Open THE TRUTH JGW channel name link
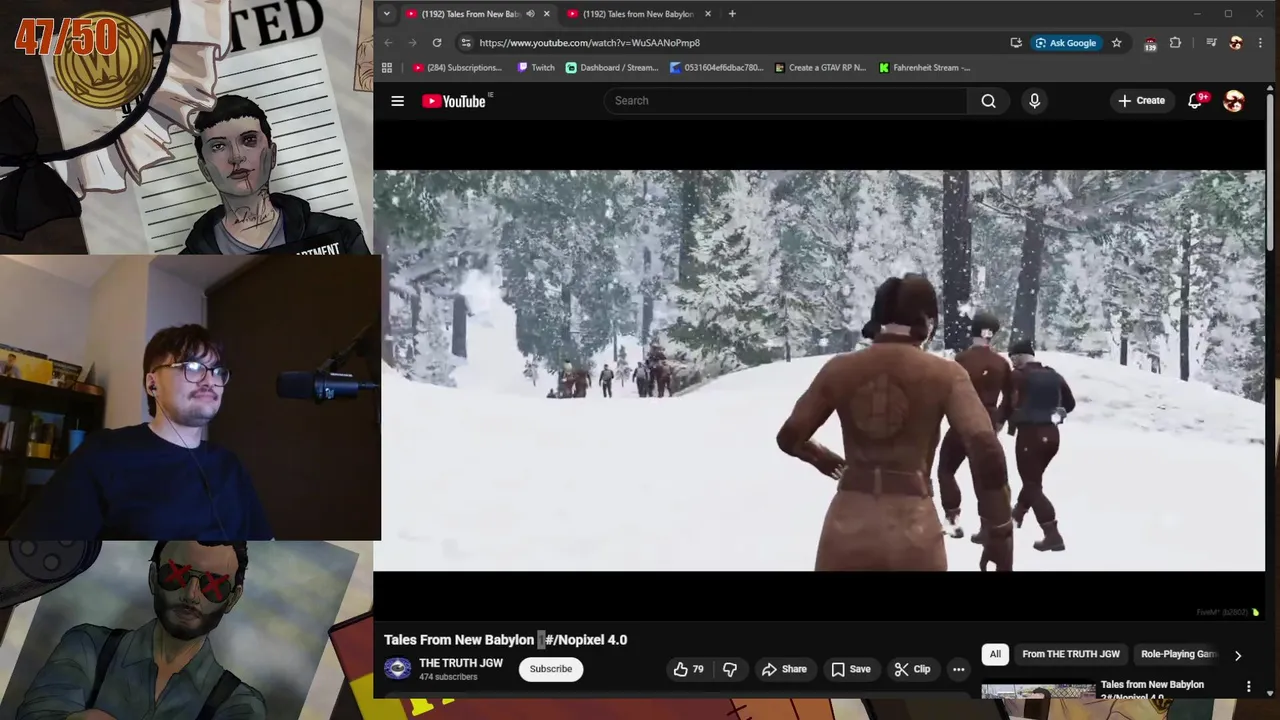This screenshot has width=1280, height=720. [x=461, y=663]
